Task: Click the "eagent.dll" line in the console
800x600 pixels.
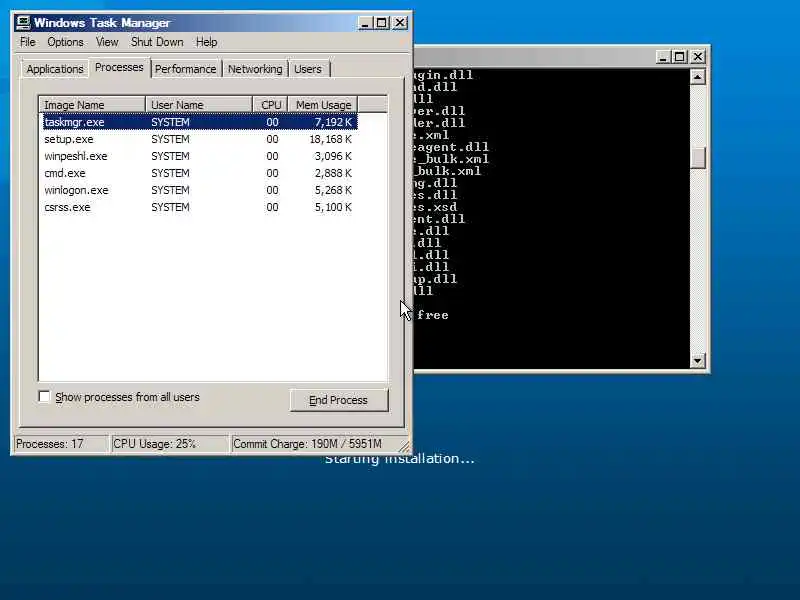Action: click(x=451, y=147)
